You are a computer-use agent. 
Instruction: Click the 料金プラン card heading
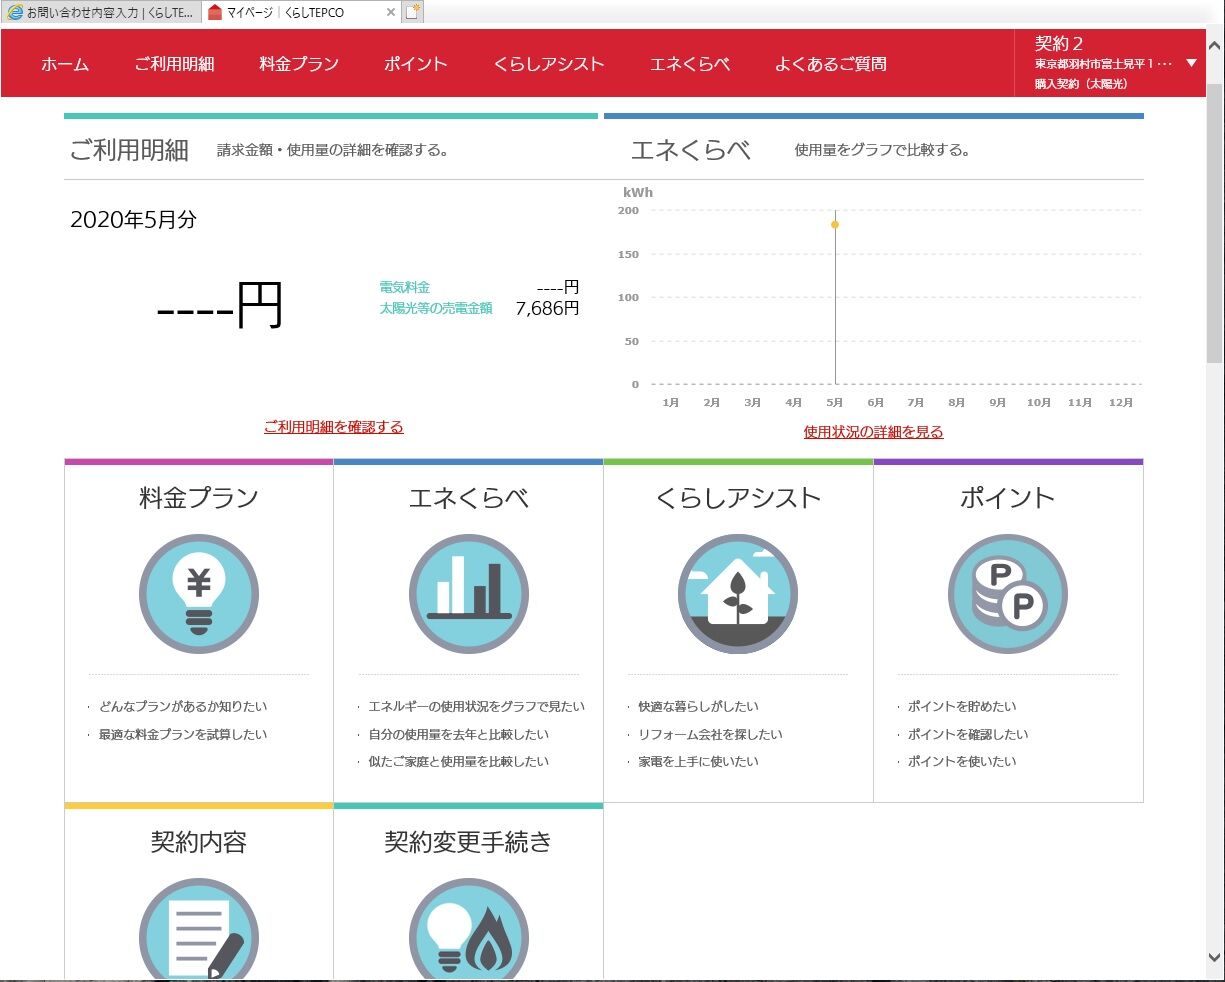199,498
